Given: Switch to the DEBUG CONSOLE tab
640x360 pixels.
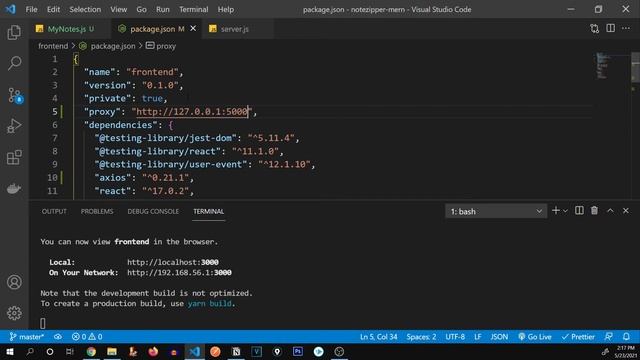Looking at the screenshot, I should point(153,211).
